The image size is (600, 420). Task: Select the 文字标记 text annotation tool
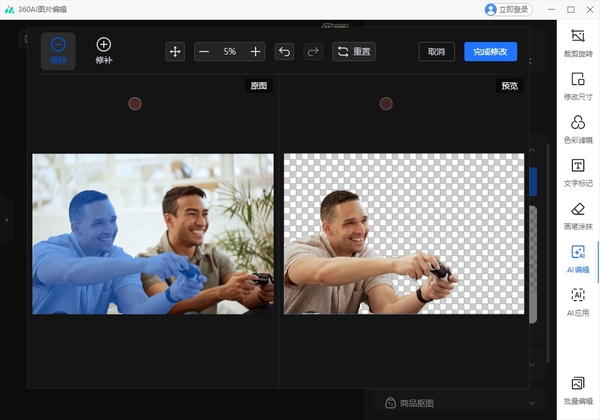tap(577, 171)
